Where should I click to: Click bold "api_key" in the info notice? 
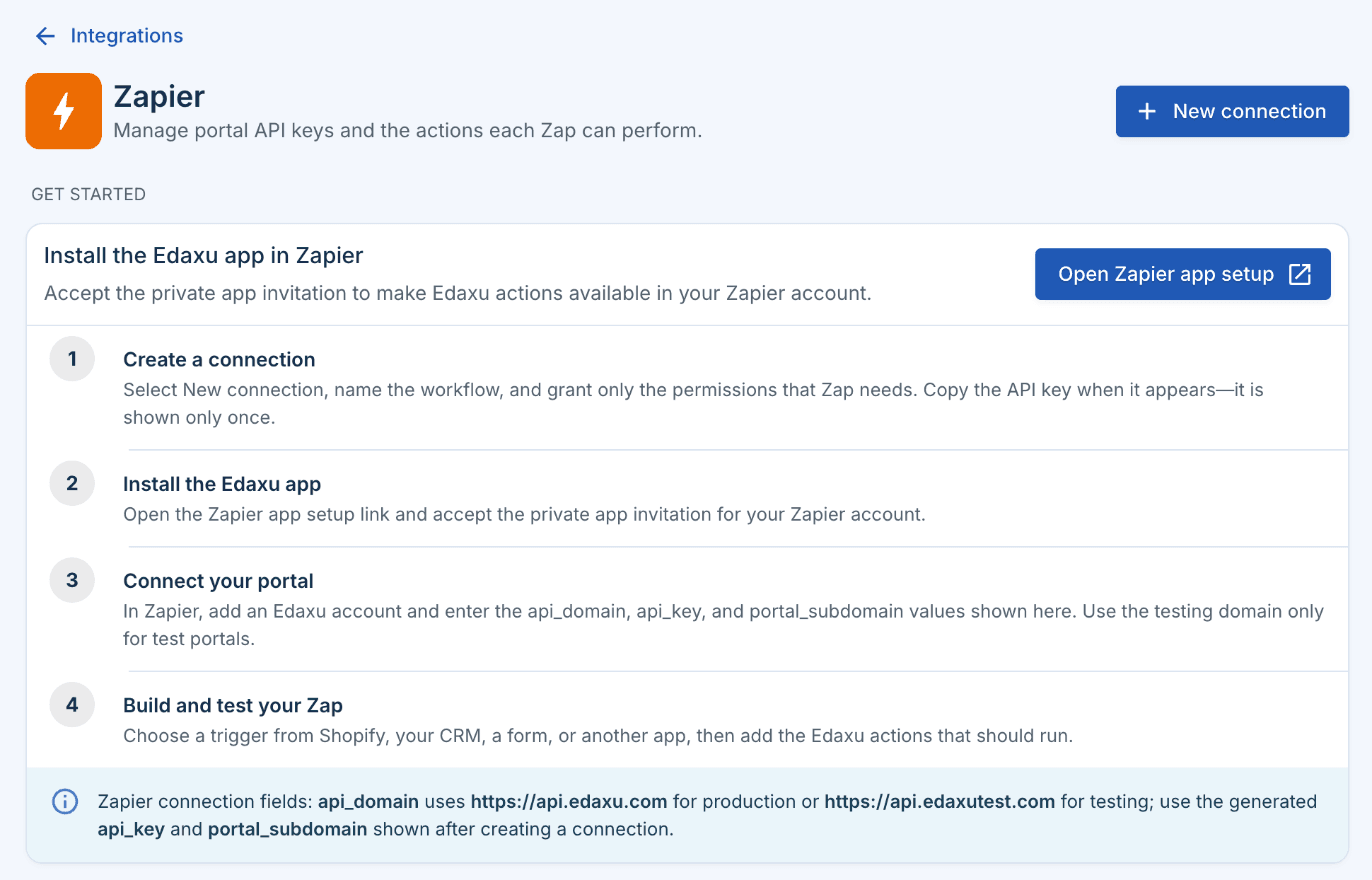(x=130, y=829)
